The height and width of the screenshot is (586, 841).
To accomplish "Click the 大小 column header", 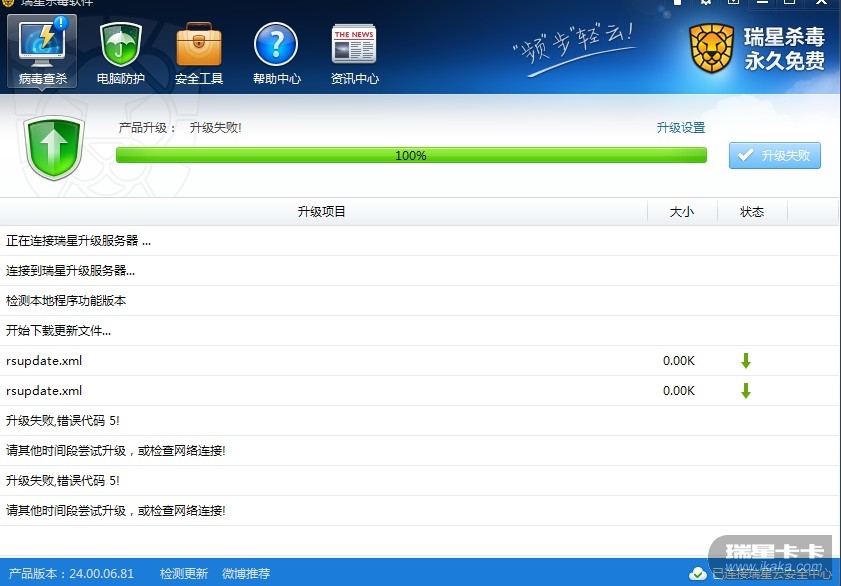I will [x=682, y=212].
